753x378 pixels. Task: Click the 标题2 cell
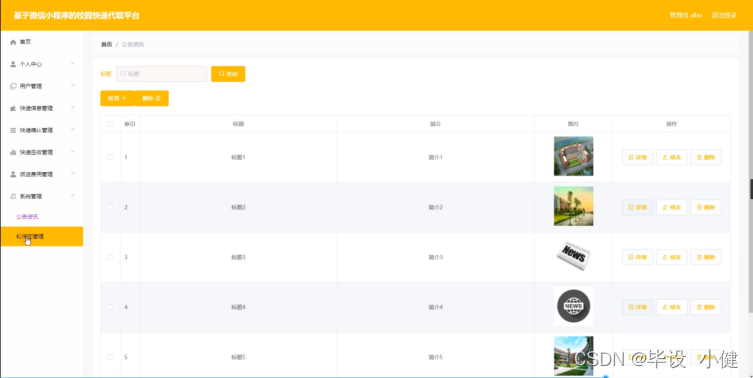(x=238, y=207)
